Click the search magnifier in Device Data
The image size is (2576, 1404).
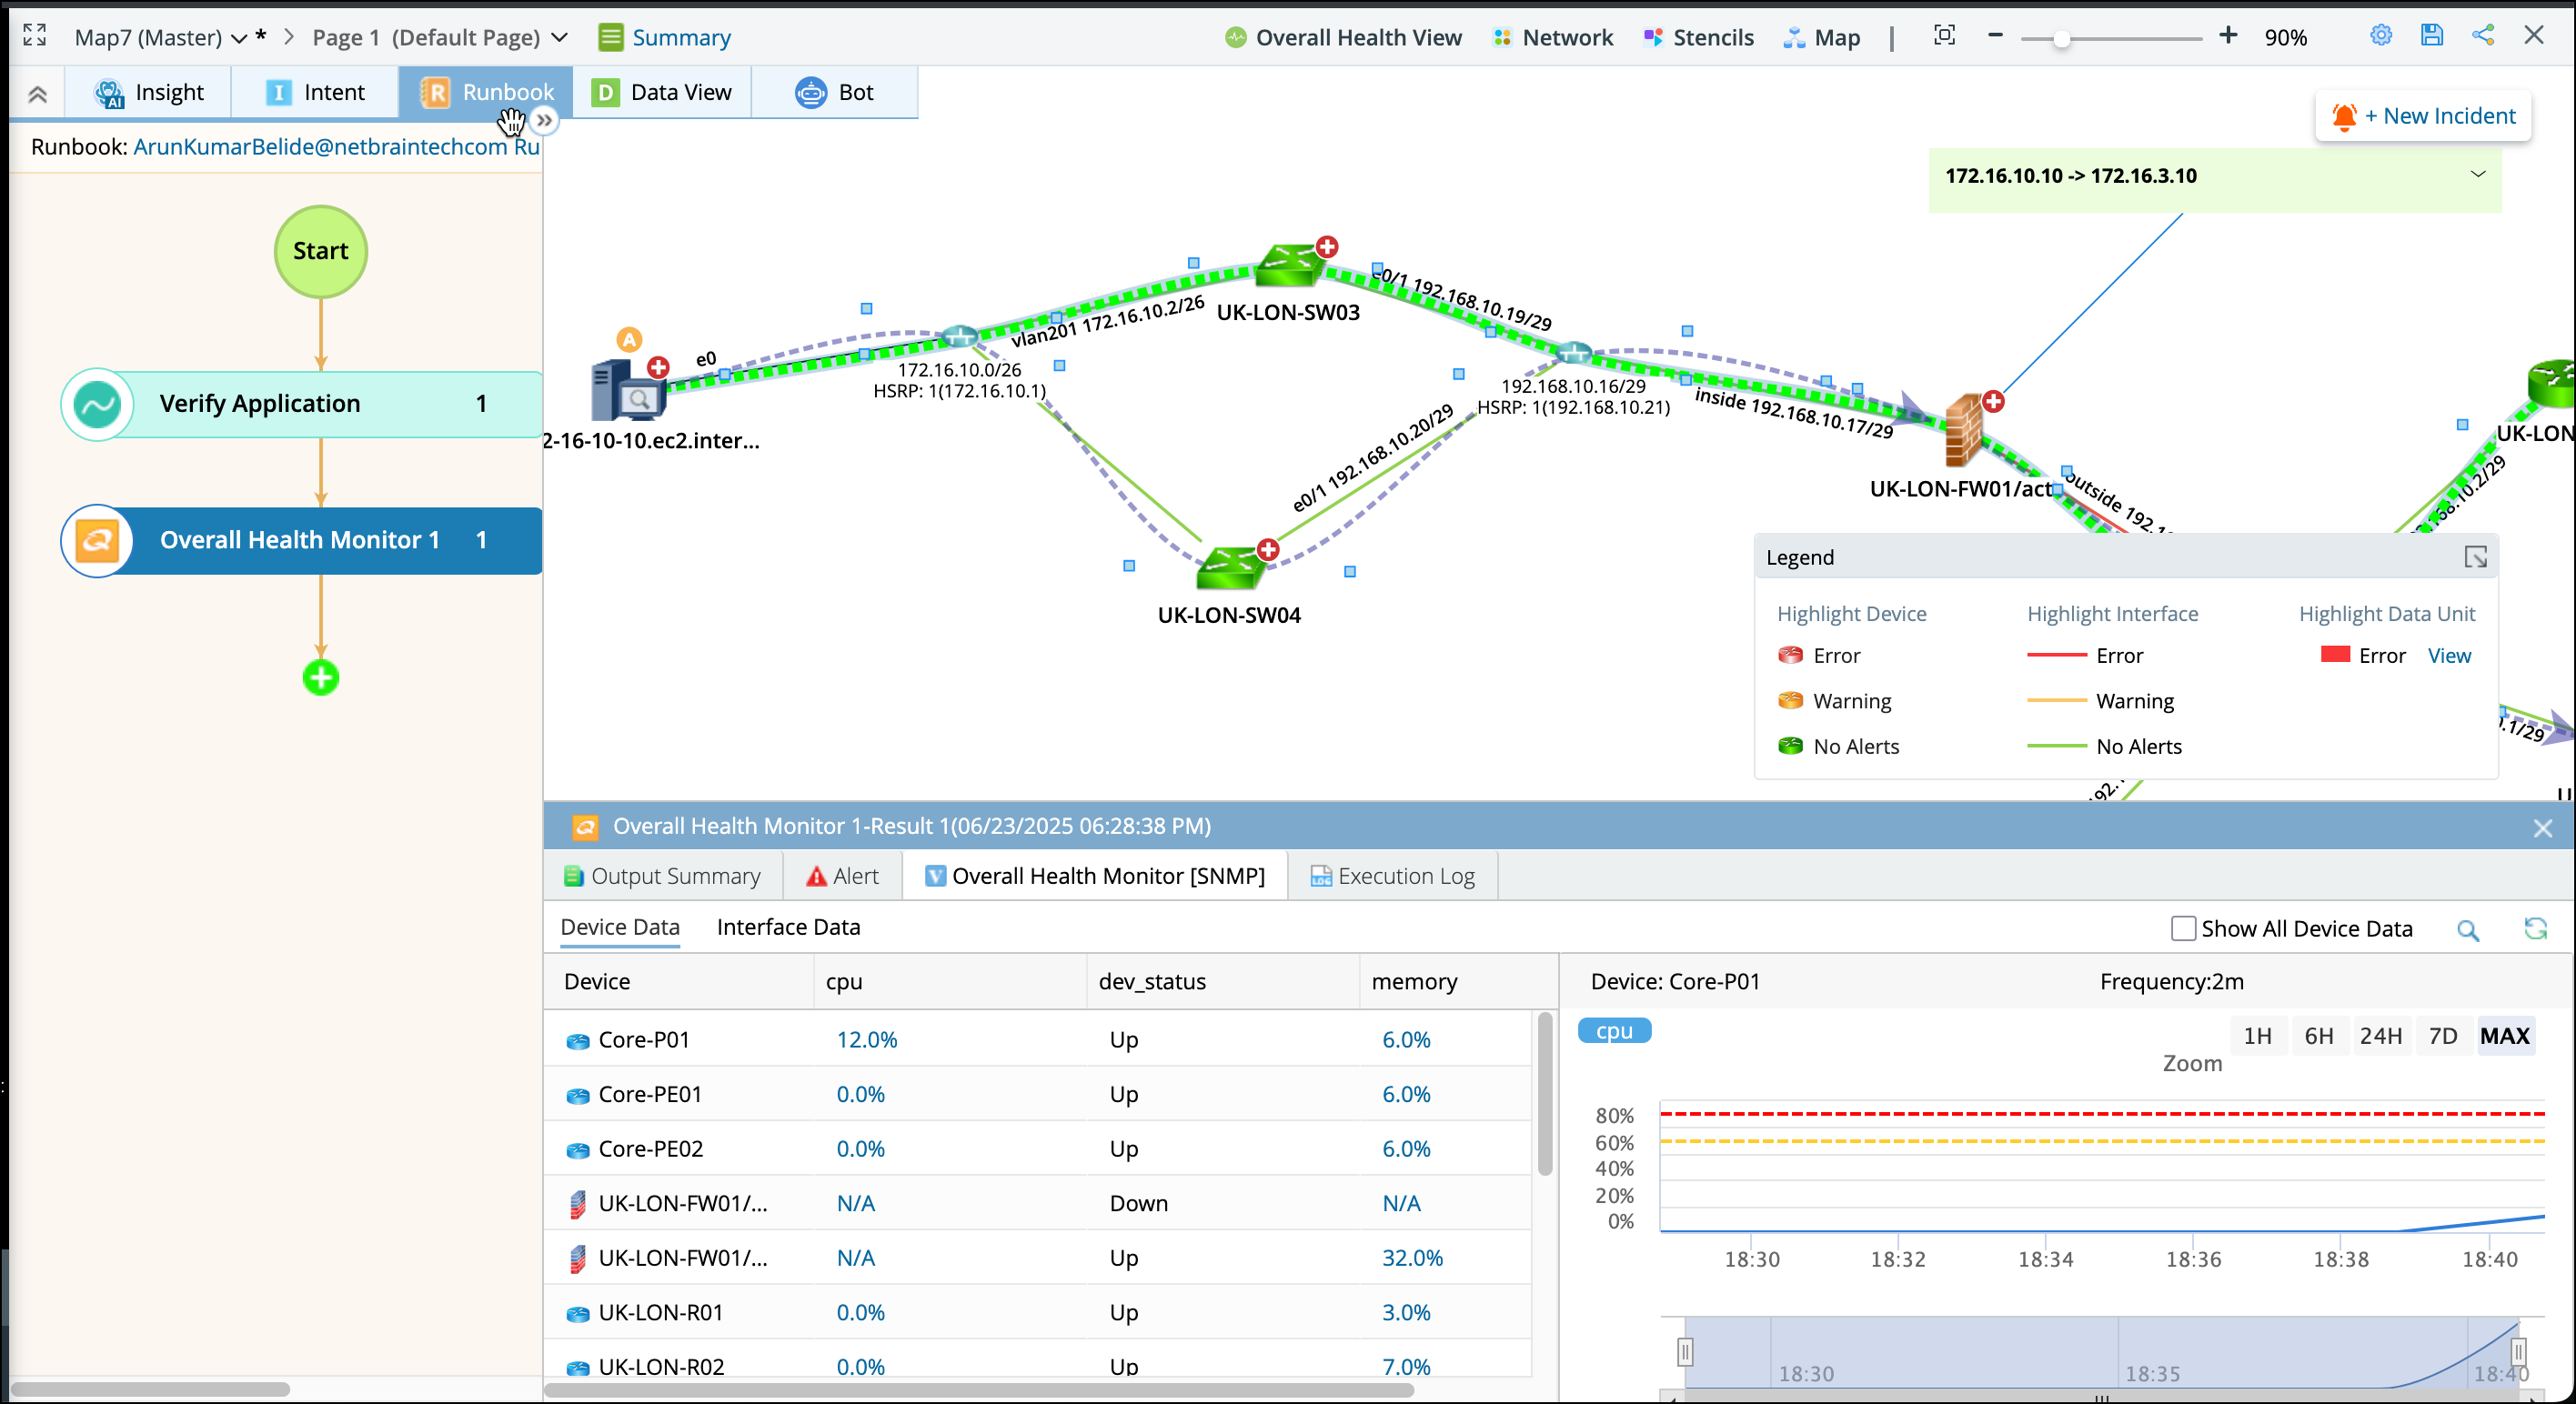tap(2467, 930)
